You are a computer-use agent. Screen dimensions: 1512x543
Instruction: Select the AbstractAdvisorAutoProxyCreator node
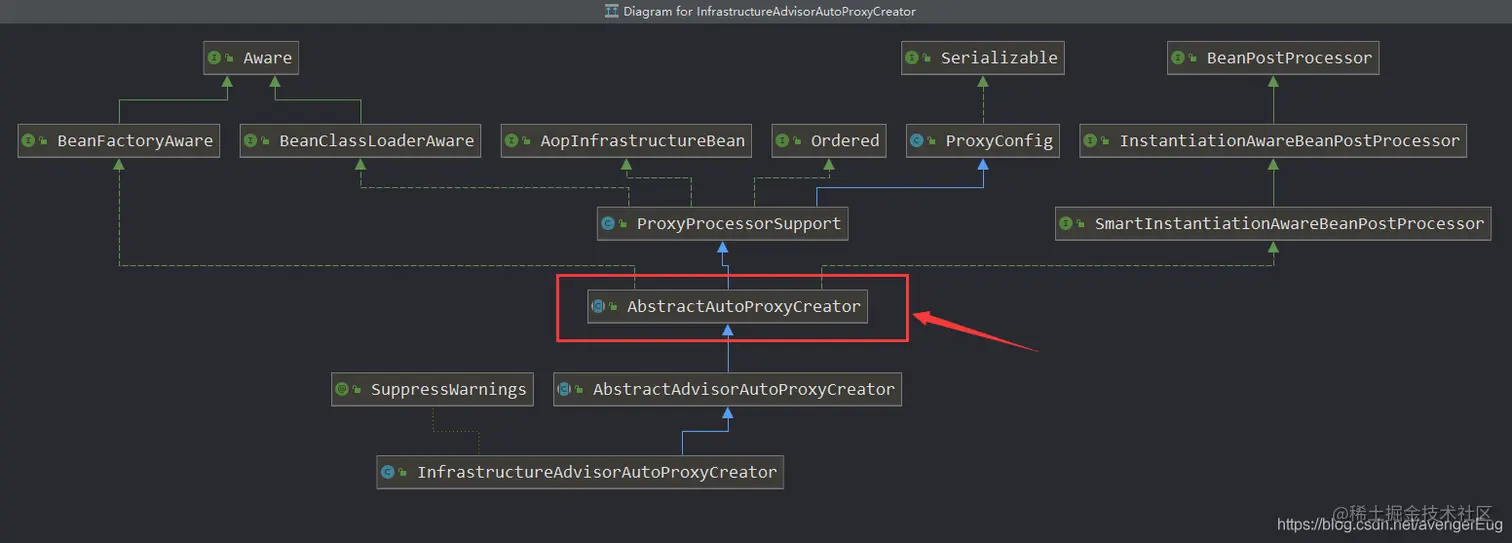tap(727, 390)
